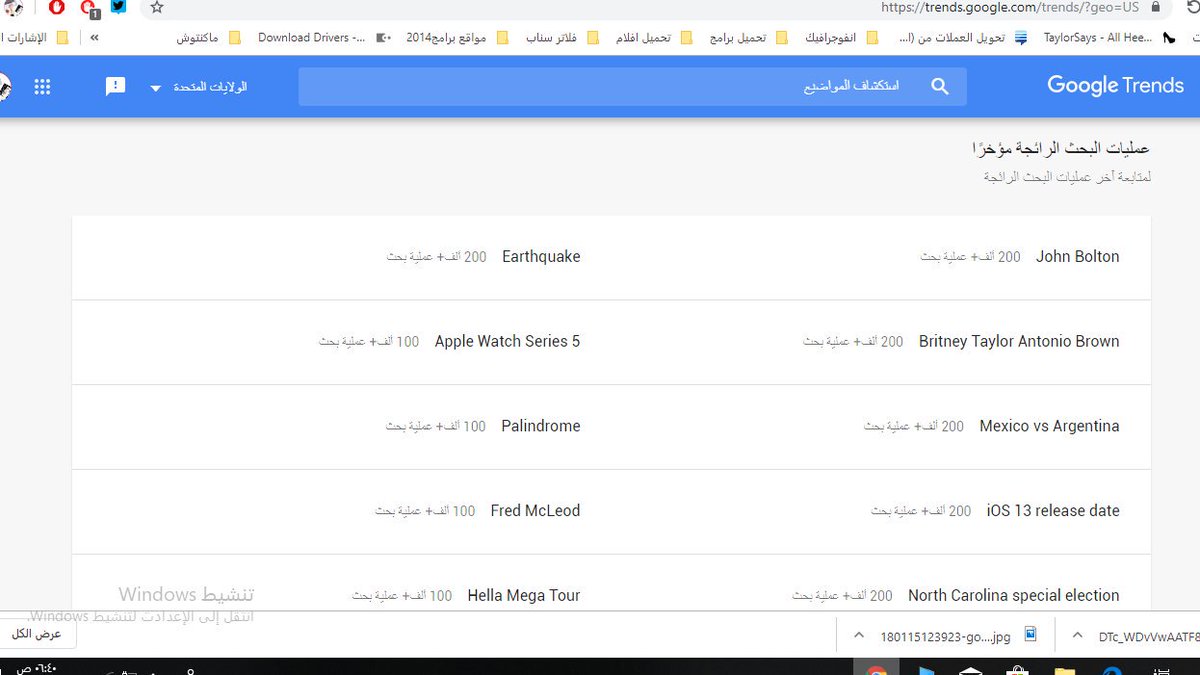Click the 180115123923-go....jpg download item

[x=945, y=636]
